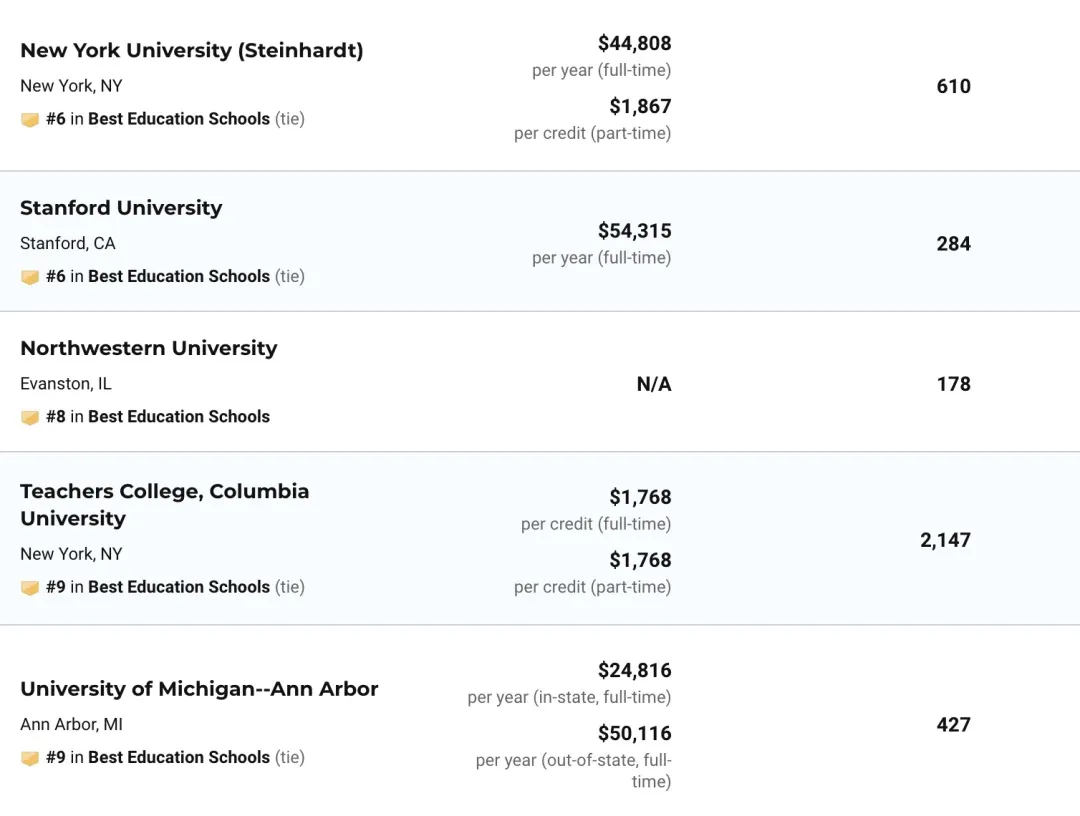This screenshot has width=1080, height=816.
Task: Click Best Education Schools link under Michigan
Action: click(x=179, y=757)
